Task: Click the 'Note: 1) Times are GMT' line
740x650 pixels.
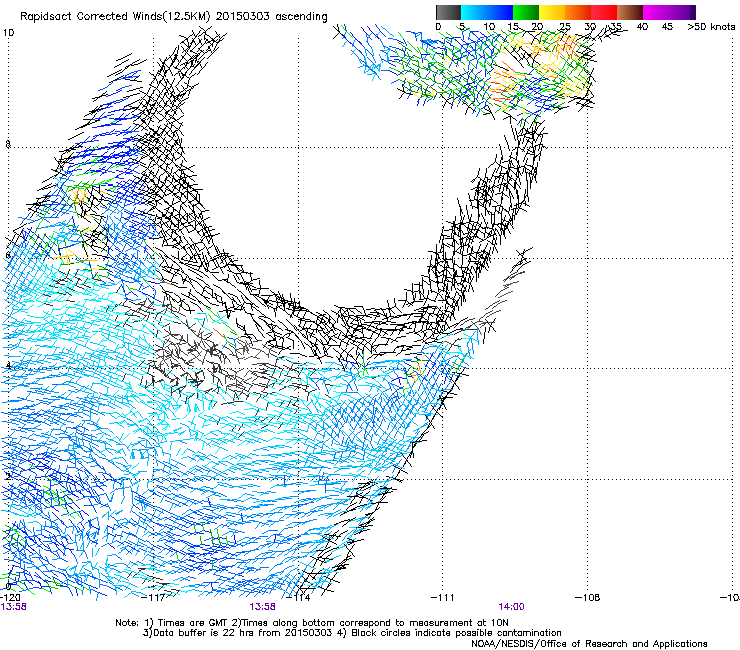Action: (312, 623)
